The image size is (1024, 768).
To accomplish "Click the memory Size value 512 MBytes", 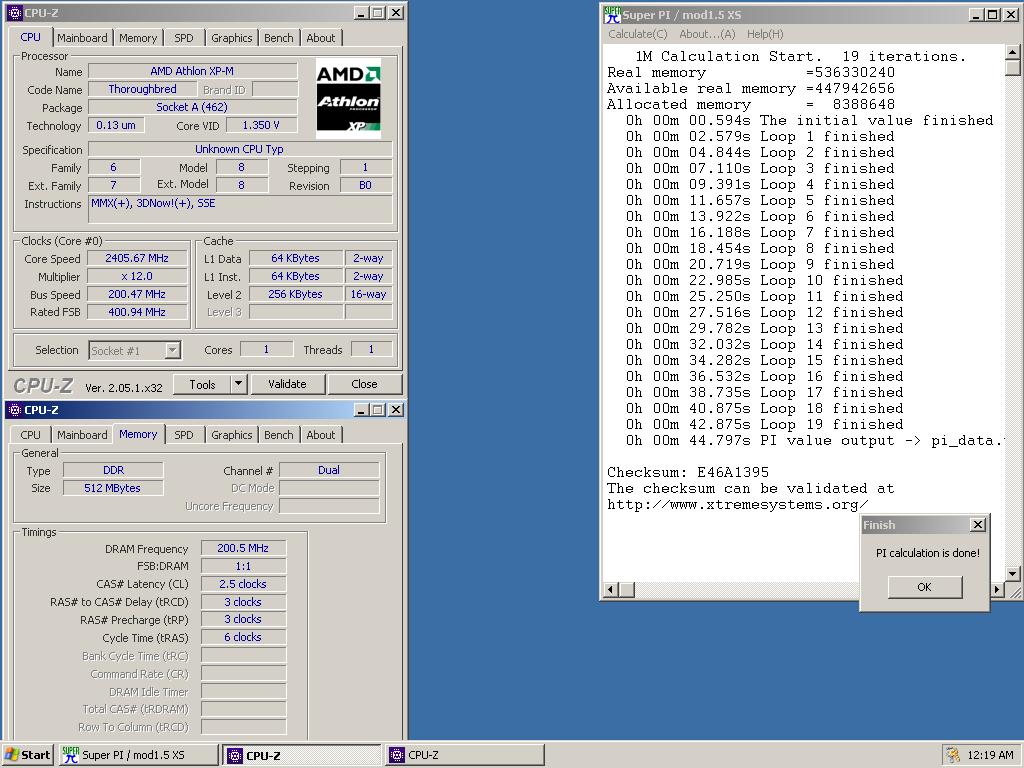I will click(113, 488).
